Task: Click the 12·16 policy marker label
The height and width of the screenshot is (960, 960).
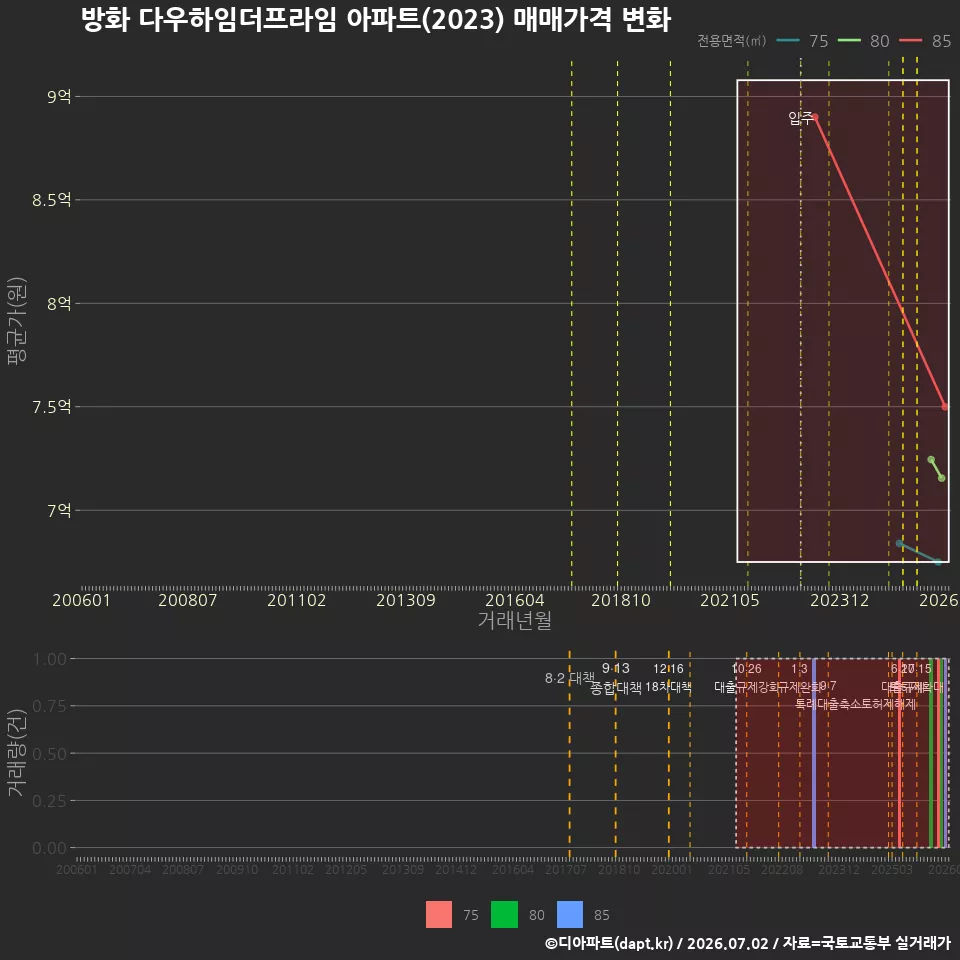Action: 668,669
